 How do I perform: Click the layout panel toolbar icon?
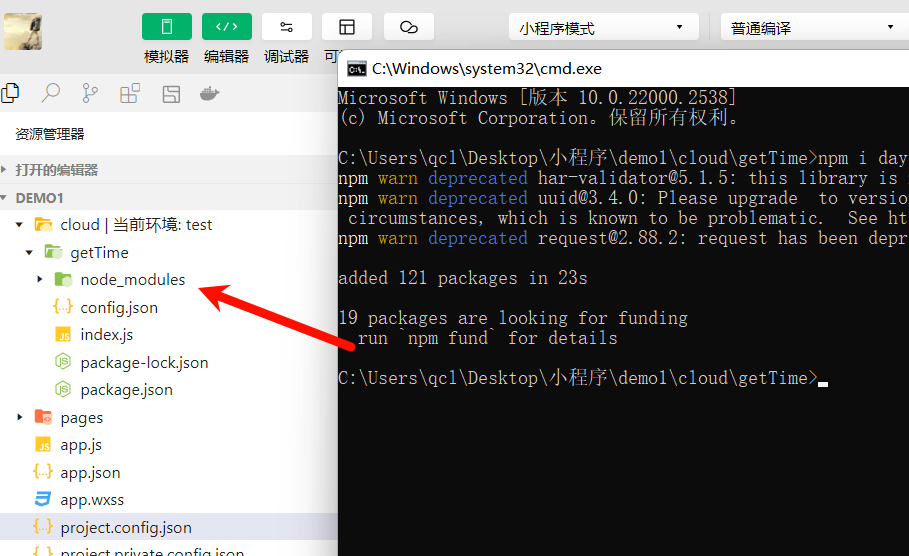click(x=347, y=27)
